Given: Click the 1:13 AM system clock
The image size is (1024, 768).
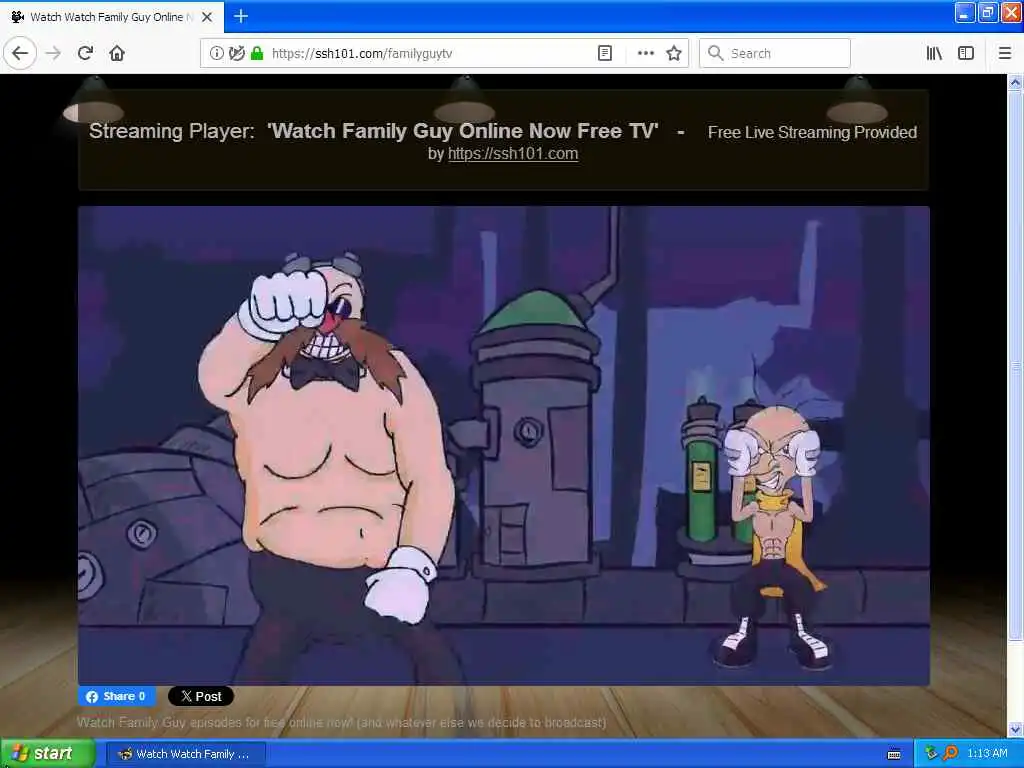Looking at the screenshot, I should pyautogui.click(x=987, y=754).
